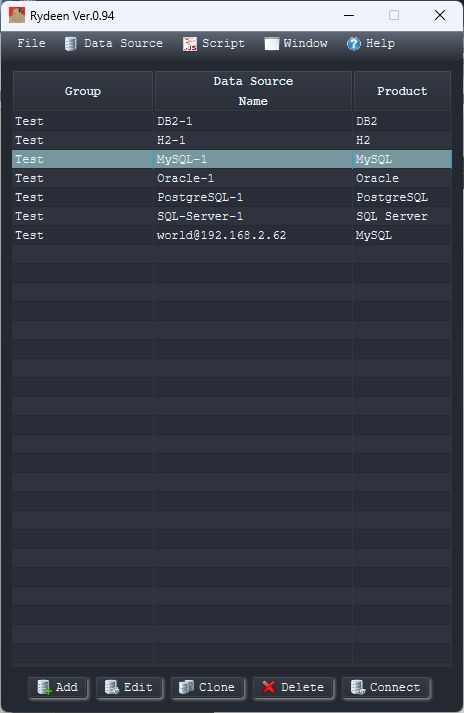Viewport: 464px width, 713px height.
Task: Sort by the Group column header
Action: click(83, 91)
